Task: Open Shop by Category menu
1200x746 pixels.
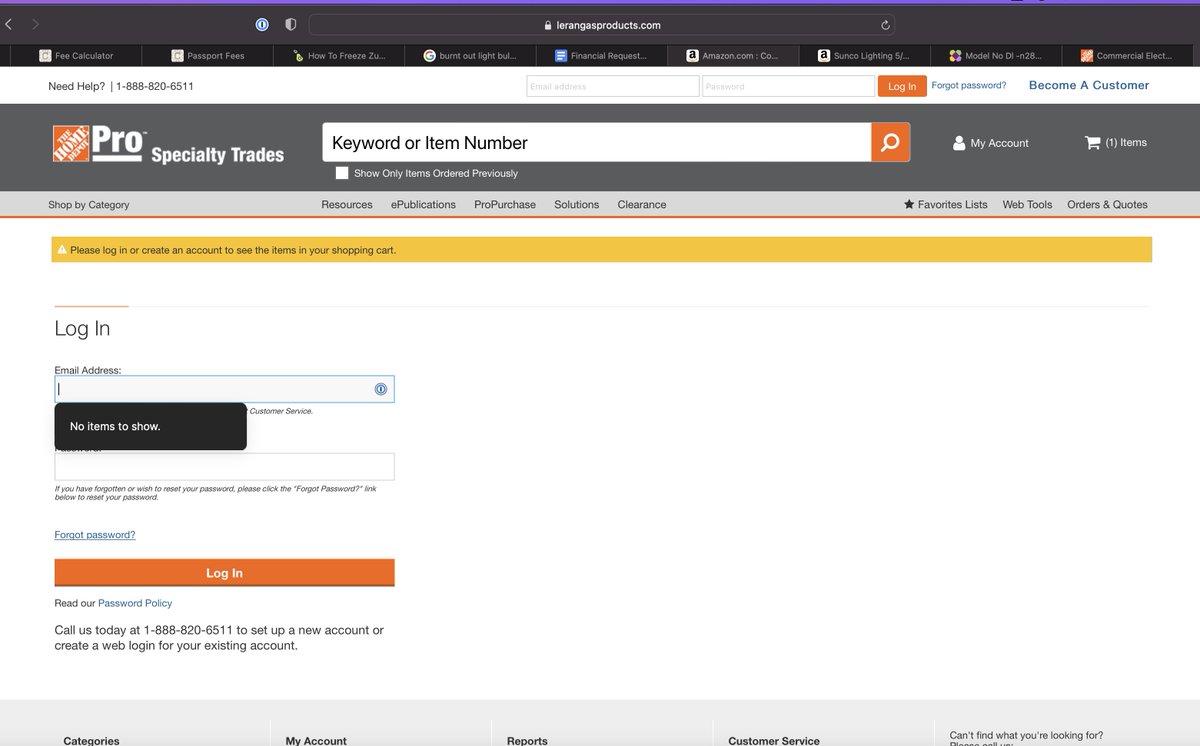Action: 89,204
